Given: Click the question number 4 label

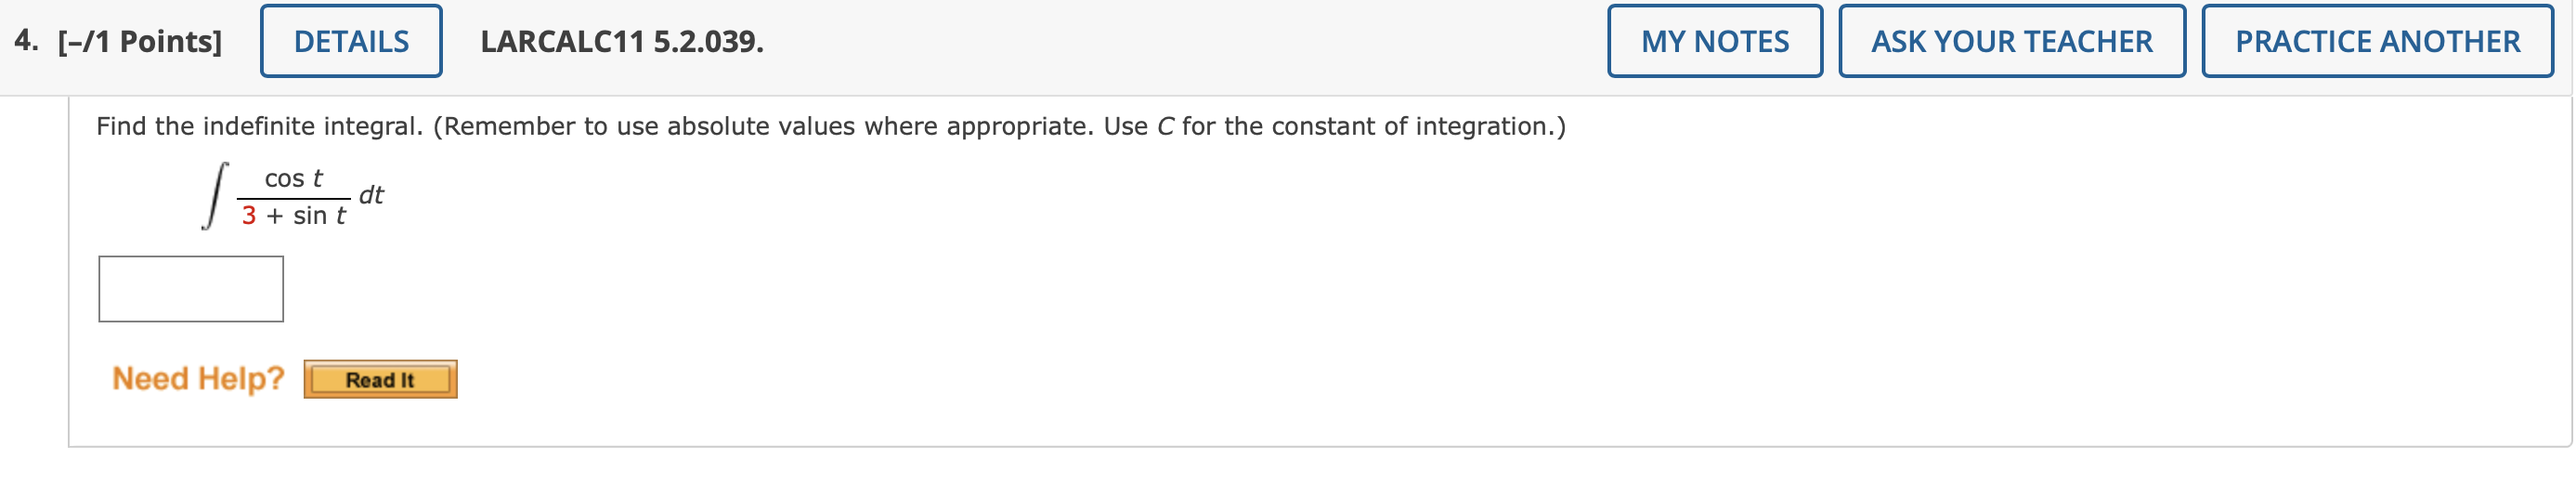Looking at the screenshot, I should 26,40.
